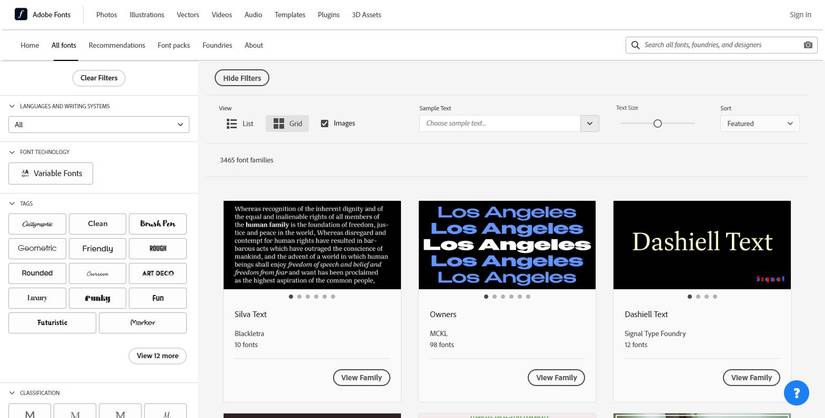The image size is (825, 418).
Task: Click the Signal Type Foundry link
Action: click(x=655, y=334)
